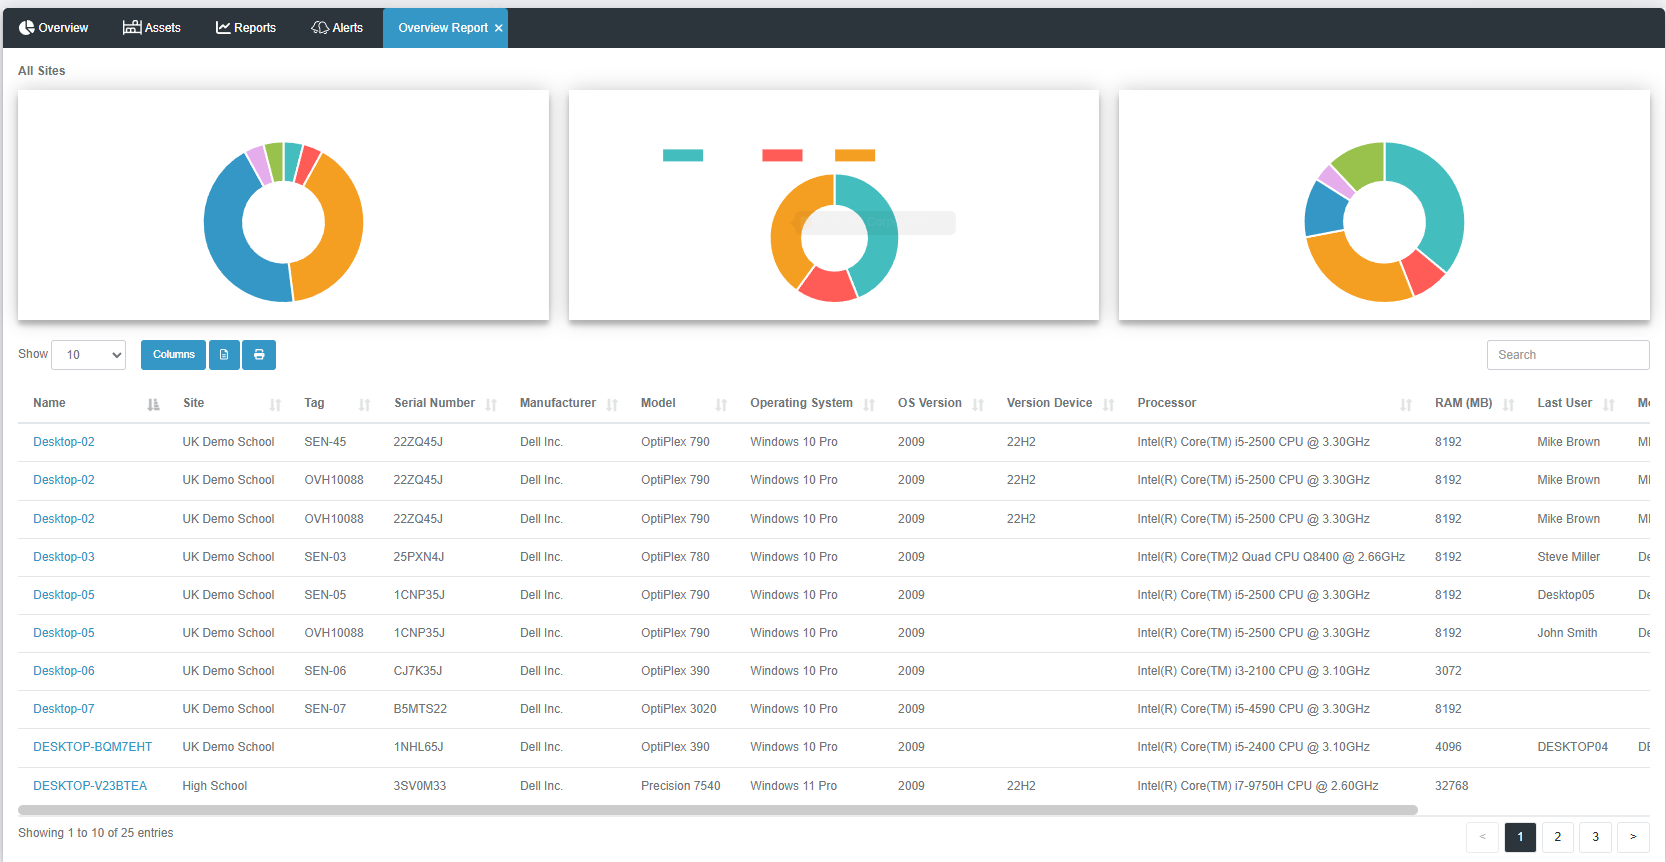The width and height of the screenshot is (1666, 862).
Task: Go to next page arrow
Action: (x=1633, y=837)
